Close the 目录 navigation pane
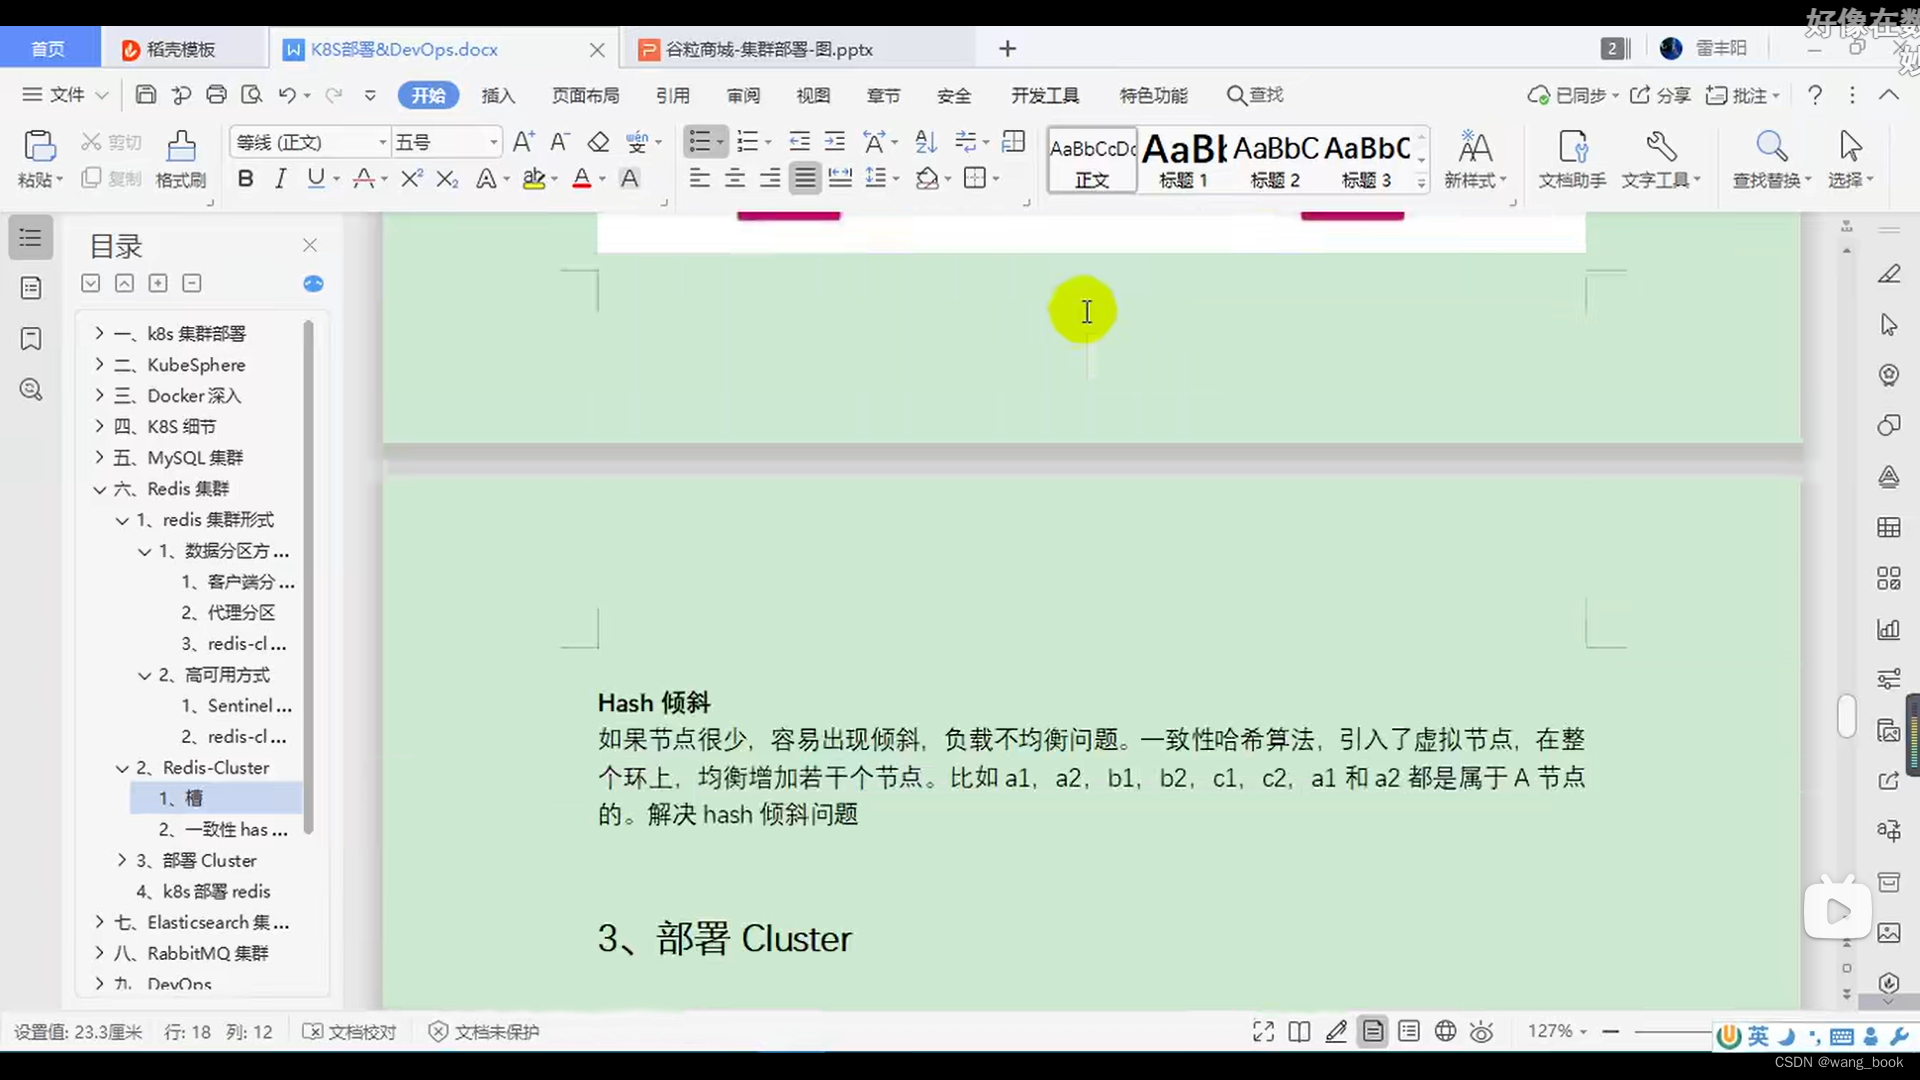Viewport: 1920px width, 1080px height. click(x=310, y=245)
